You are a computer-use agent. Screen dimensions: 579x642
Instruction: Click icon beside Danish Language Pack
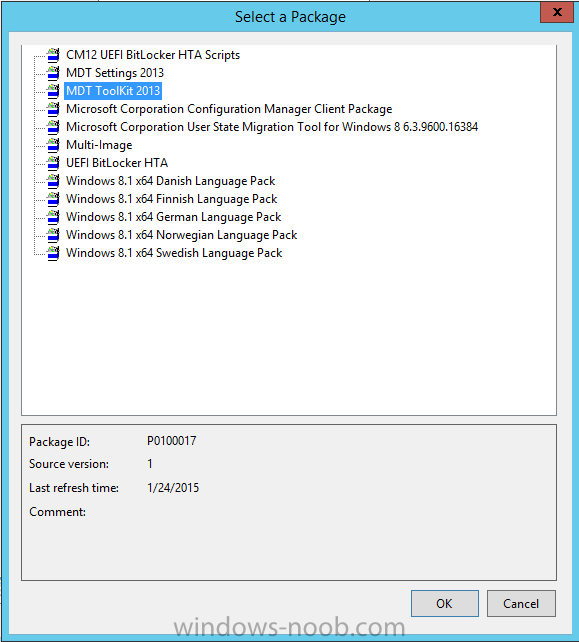[53, 181]
